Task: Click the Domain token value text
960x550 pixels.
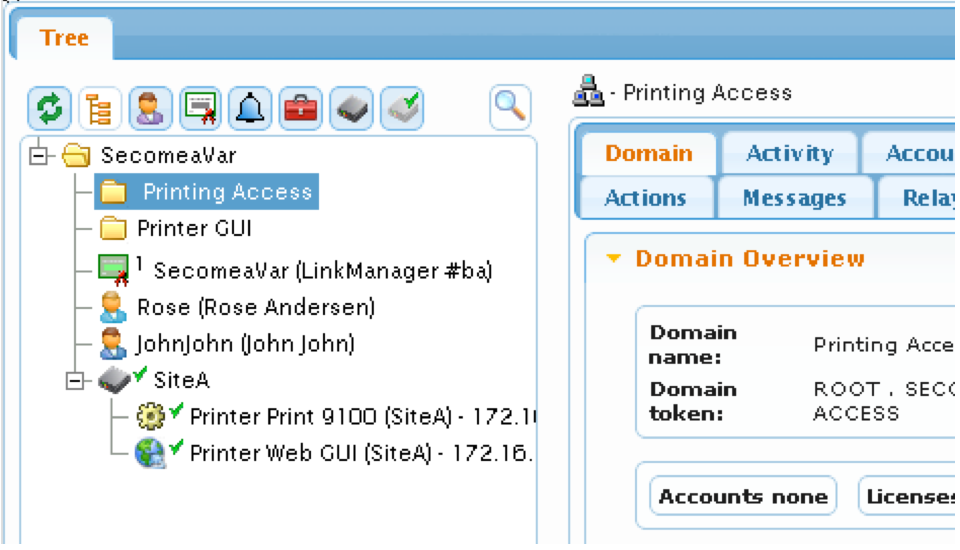Action: point(883,401)
